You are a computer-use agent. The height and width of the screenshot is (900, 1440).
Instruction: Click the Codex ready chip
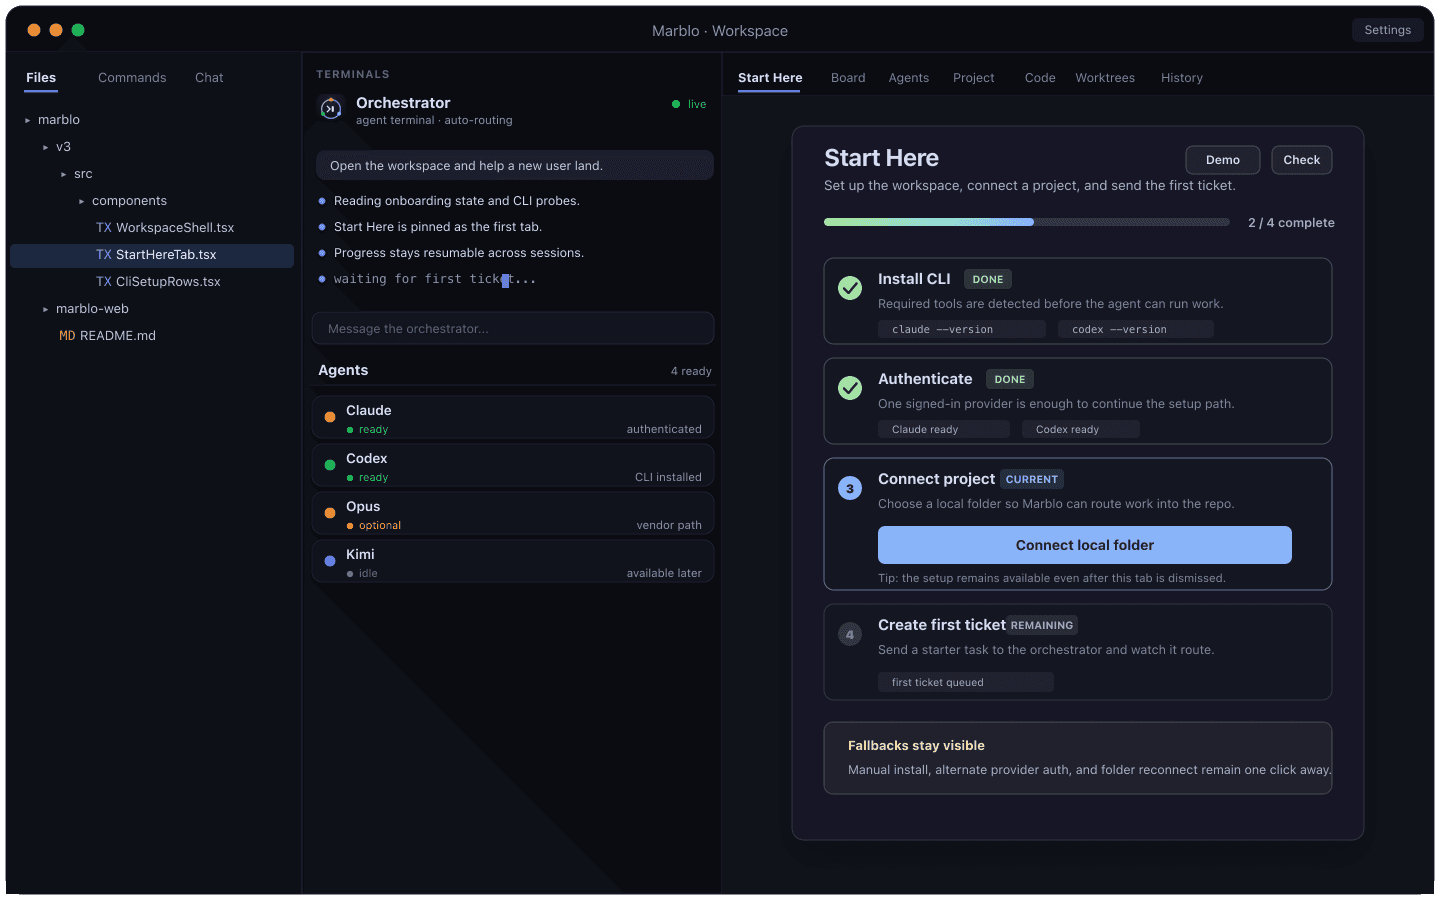point(1081,429)
